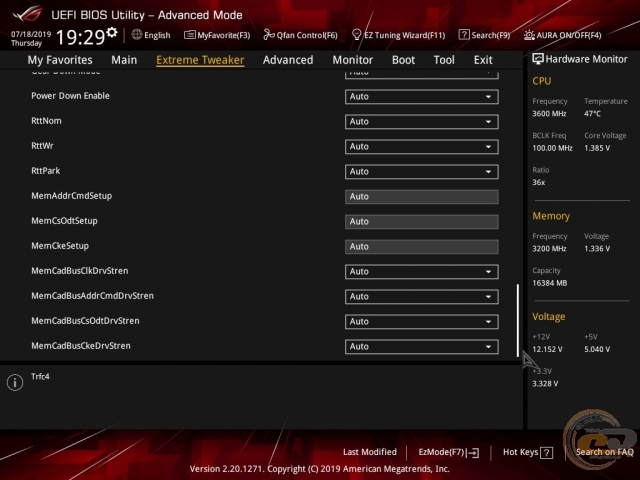Viewport: 640px width, 480px height.
Task: Switch to EzMode(F7)
Action: pyautogui.click(x=449, y=452)
